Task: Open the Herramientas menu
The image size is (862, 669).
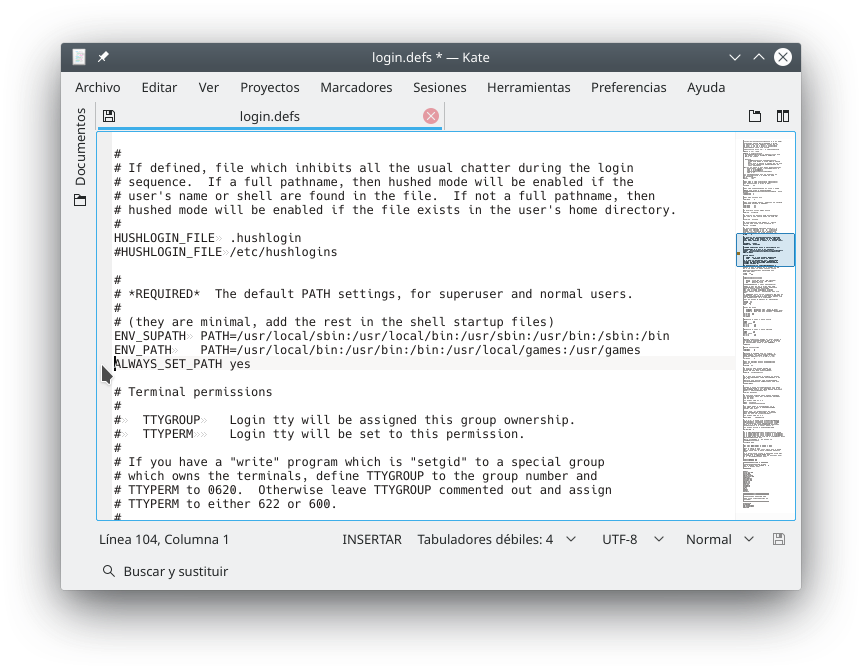Action: pos(528,87)
